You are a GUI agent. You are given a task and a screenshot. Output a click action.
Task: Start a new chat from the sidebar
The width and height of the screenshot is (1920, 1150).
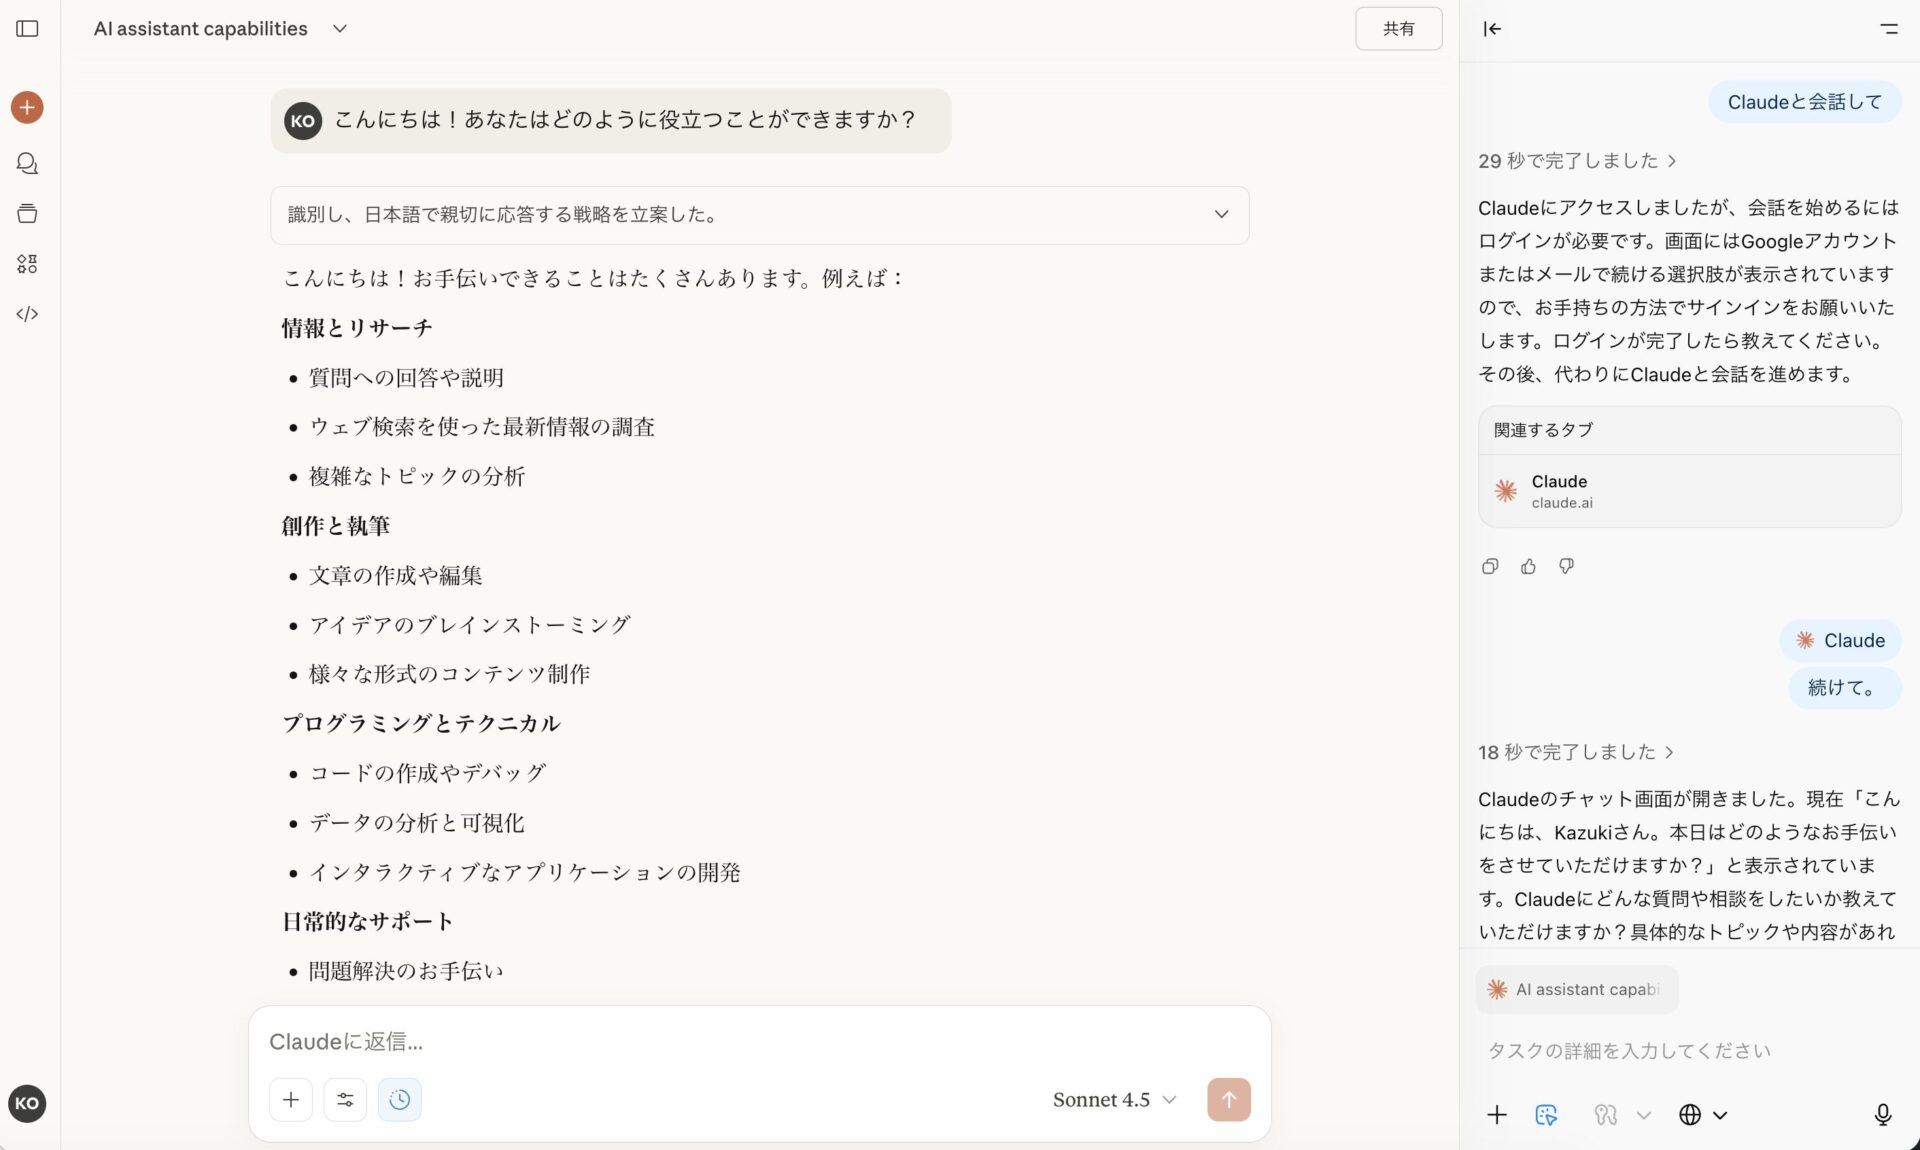click(27, 107)
